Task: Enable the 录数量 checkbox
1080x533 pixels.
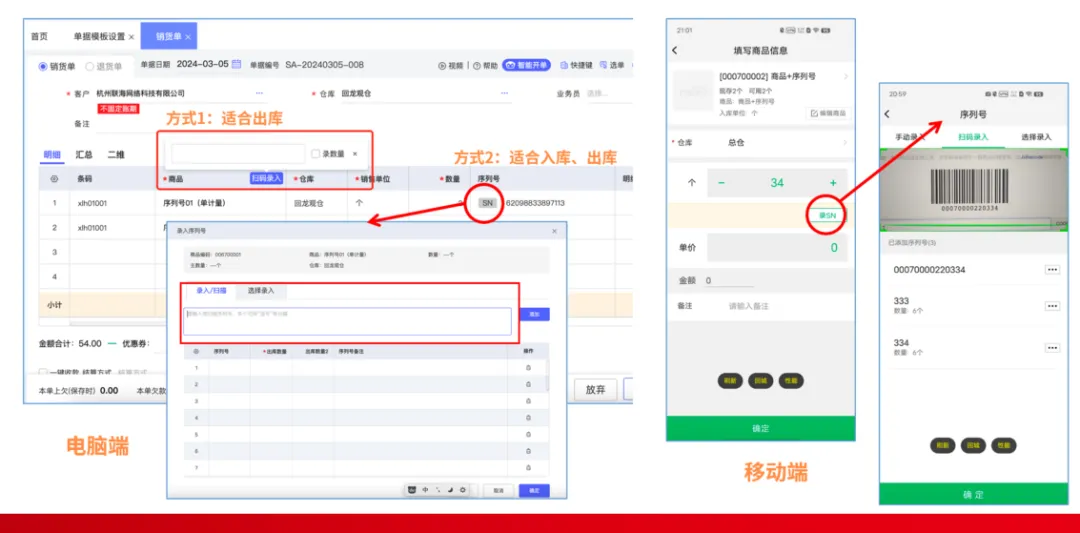Action: 315,154
